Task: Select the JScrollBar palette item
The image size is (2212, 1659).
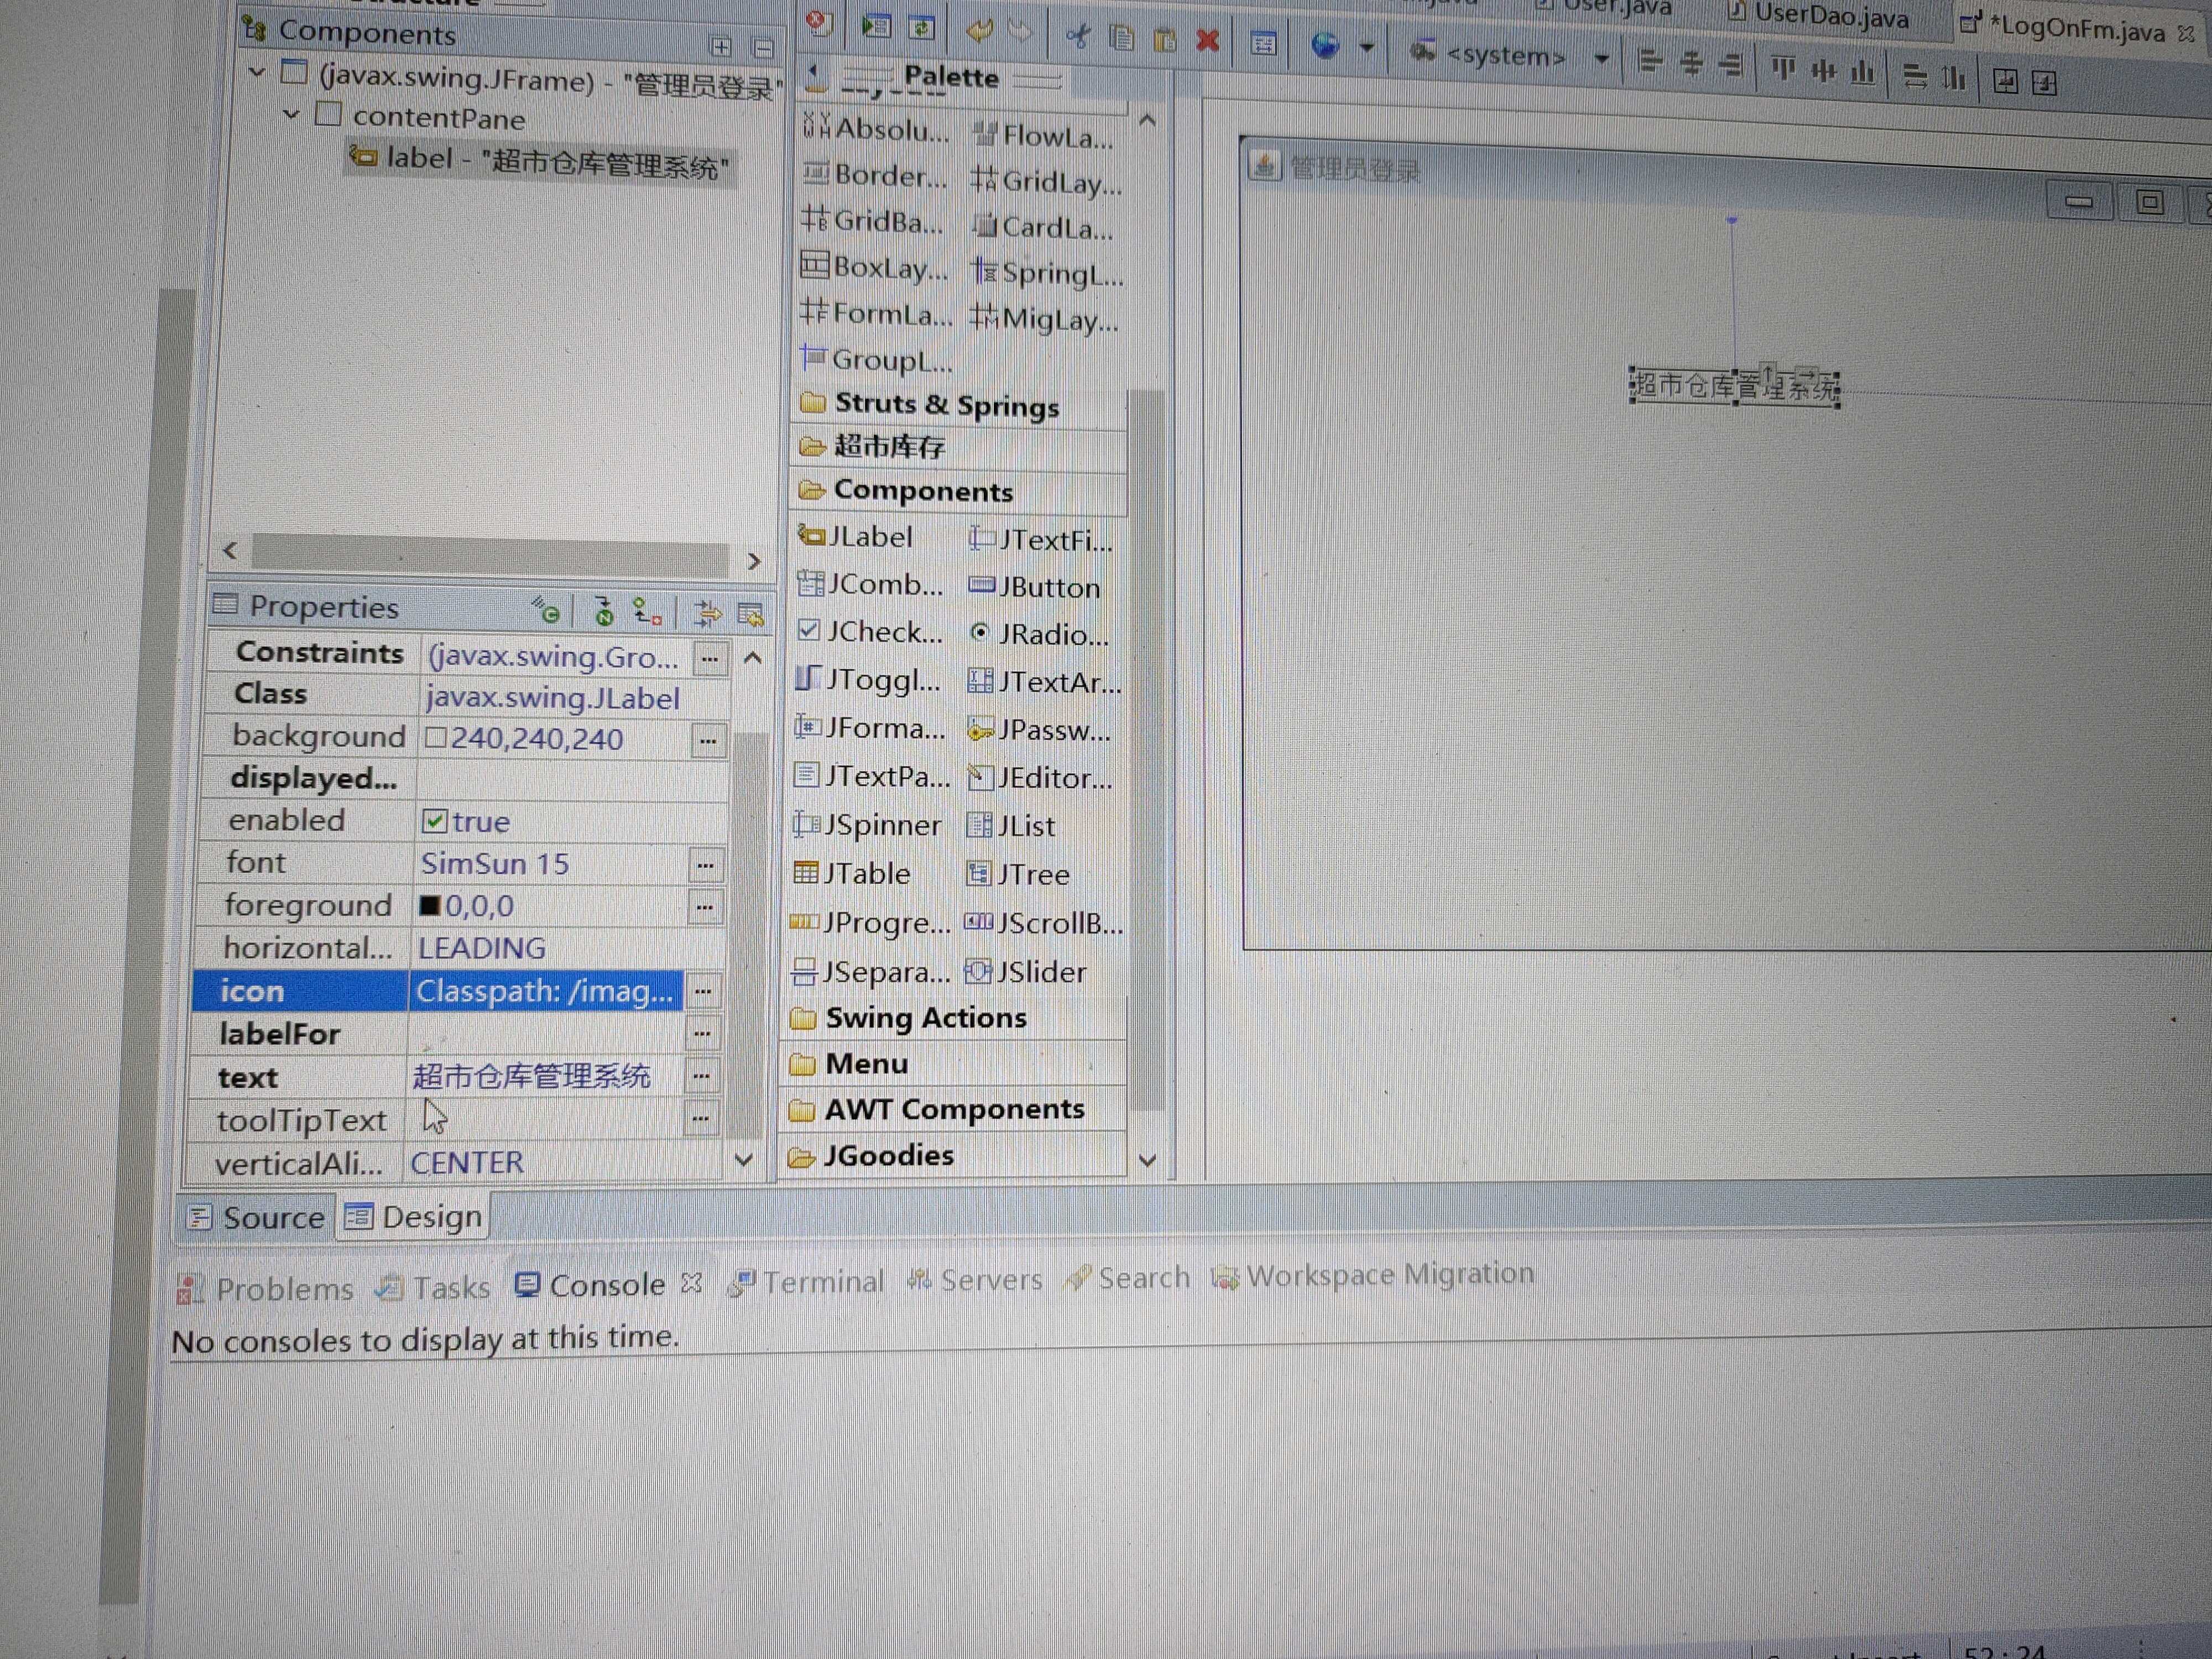Action: (x=1044, y=923)
